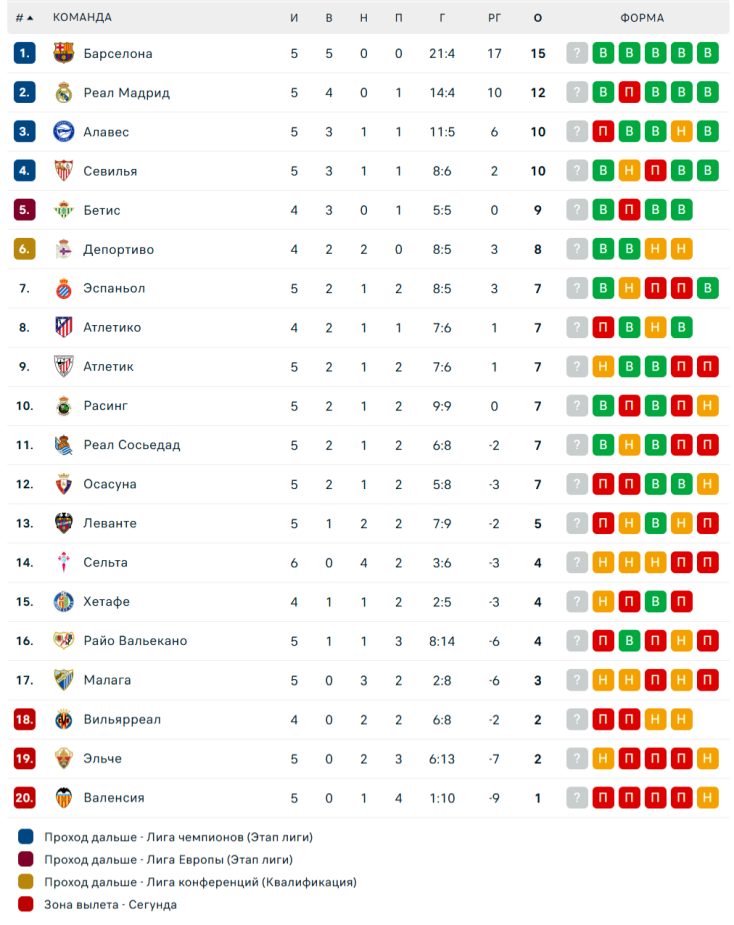734x925 pixels.
Task: Click the red Сегунда relegation zone swatch
Action: click(x=25, y=904)
